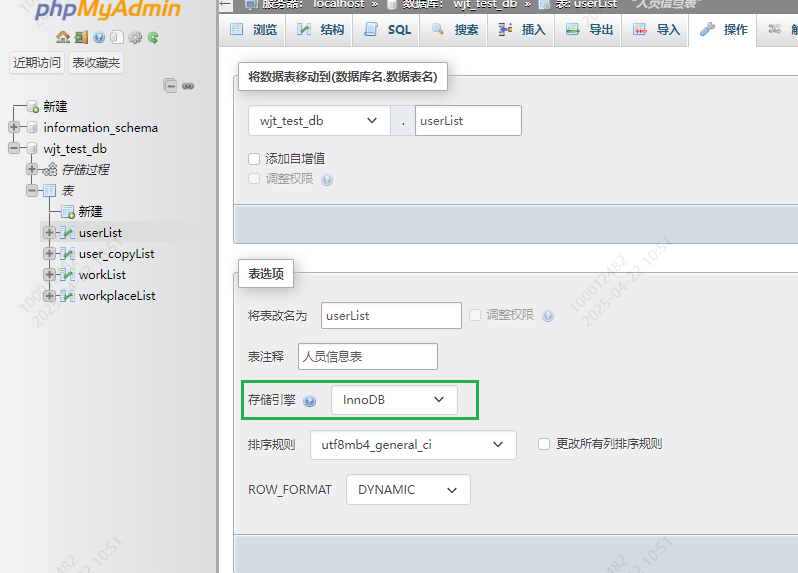Open the ROW_FORMAT DYNAMIC dropdown
Viewport: 798px width, 573px height.
pyautogui.click(x=408, y=490)
